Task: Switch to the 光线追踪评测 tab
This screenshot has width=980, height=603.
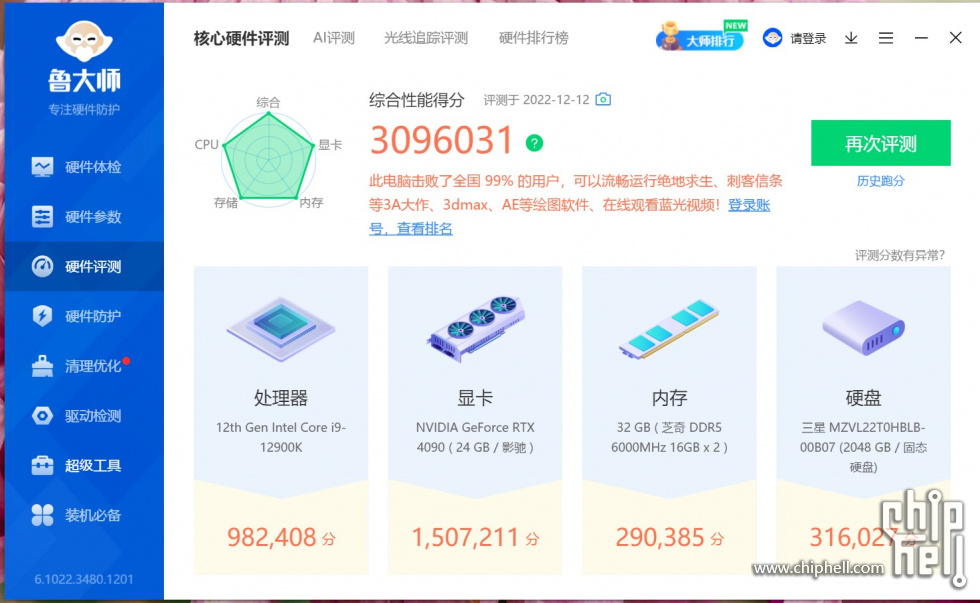Action: tap(426, 38)
